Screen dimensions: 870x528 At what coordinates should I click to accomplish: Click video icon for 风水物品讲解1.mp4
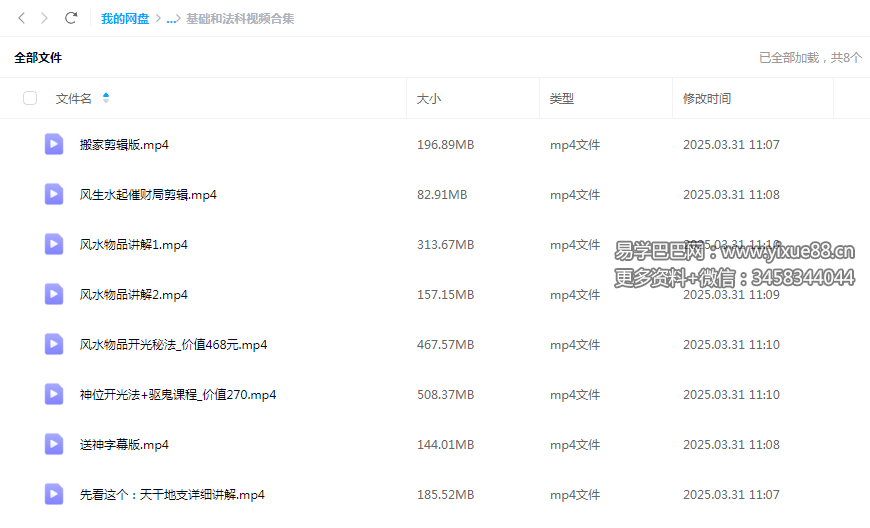point(54,244)
